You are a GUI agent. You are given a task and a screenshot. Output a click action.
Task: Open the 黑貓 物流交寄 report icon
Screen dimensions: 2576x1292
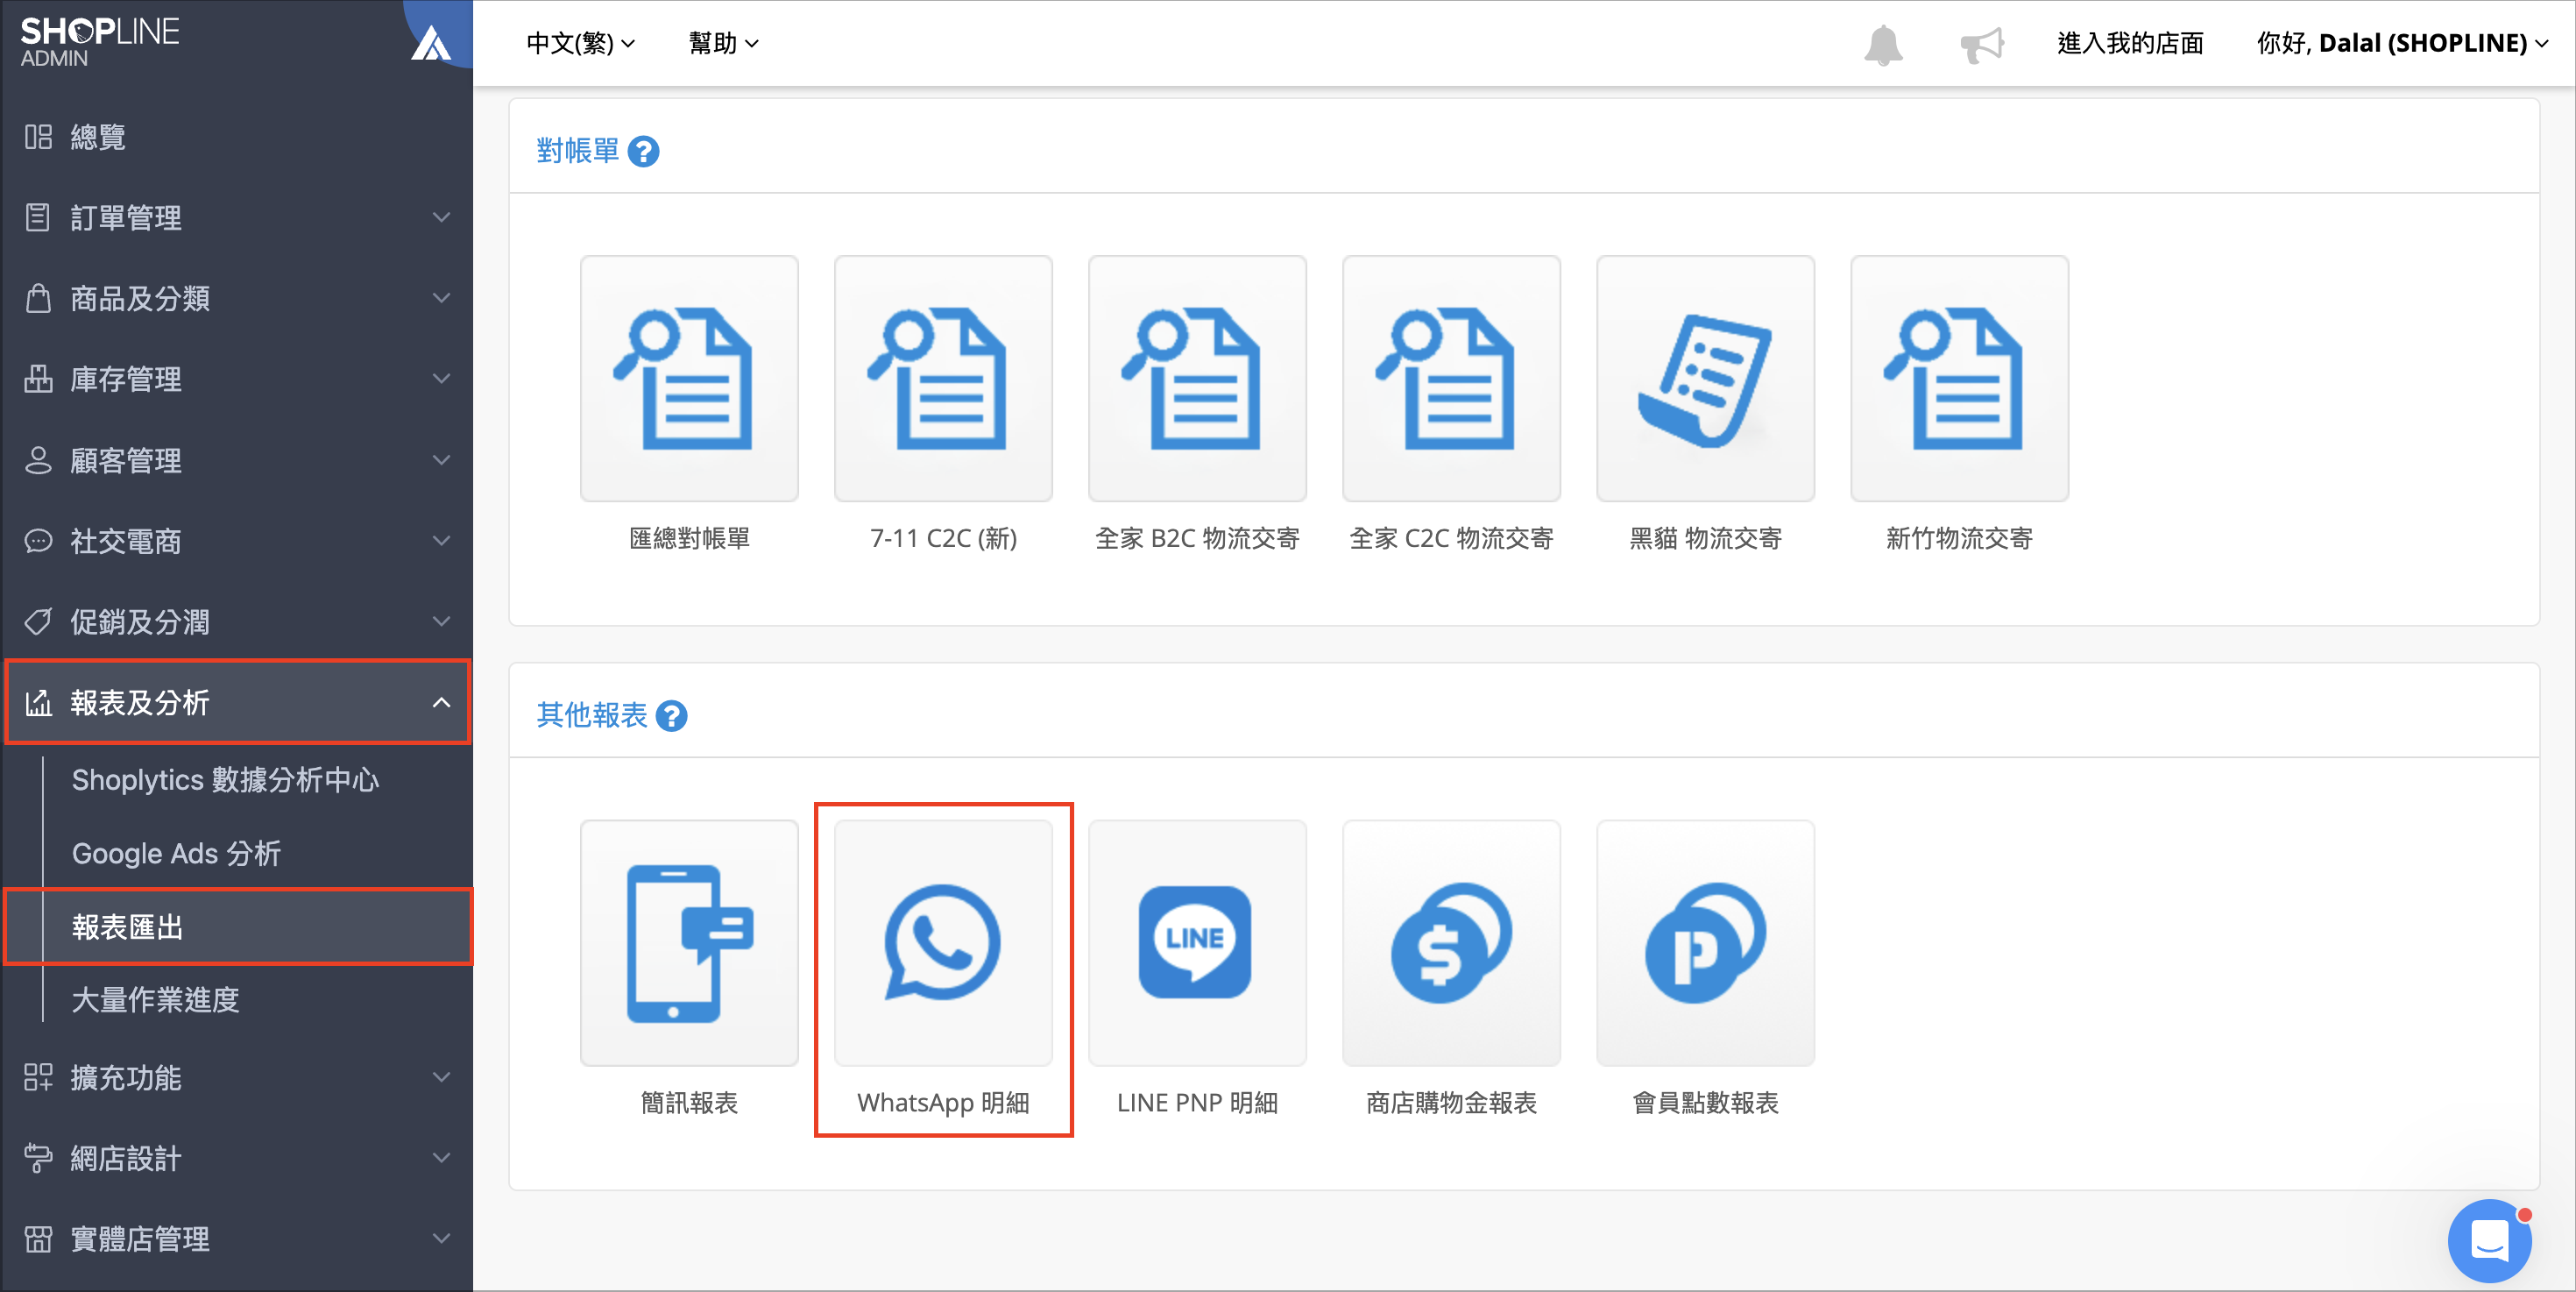click(x=1705, y=378)
